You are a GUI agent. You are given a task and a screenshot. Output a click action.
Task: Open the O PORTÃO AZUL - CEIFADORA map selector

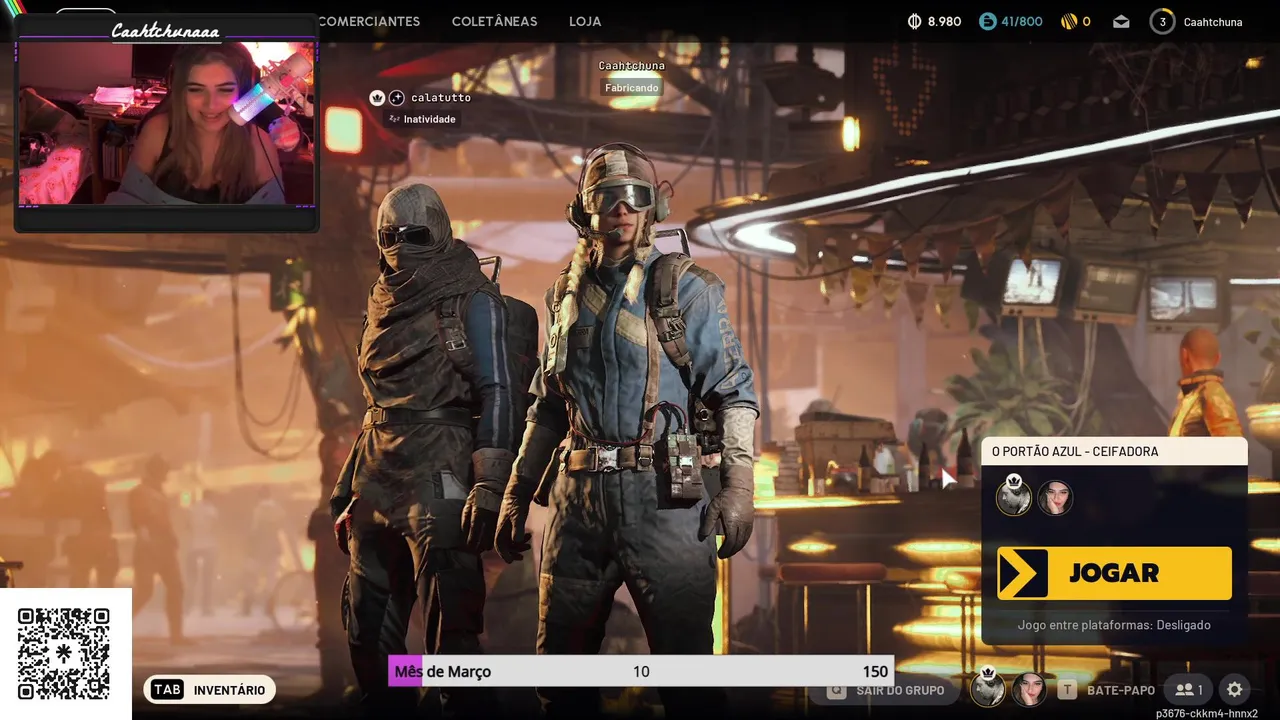pyautogui.click(x=1114, y=451)
